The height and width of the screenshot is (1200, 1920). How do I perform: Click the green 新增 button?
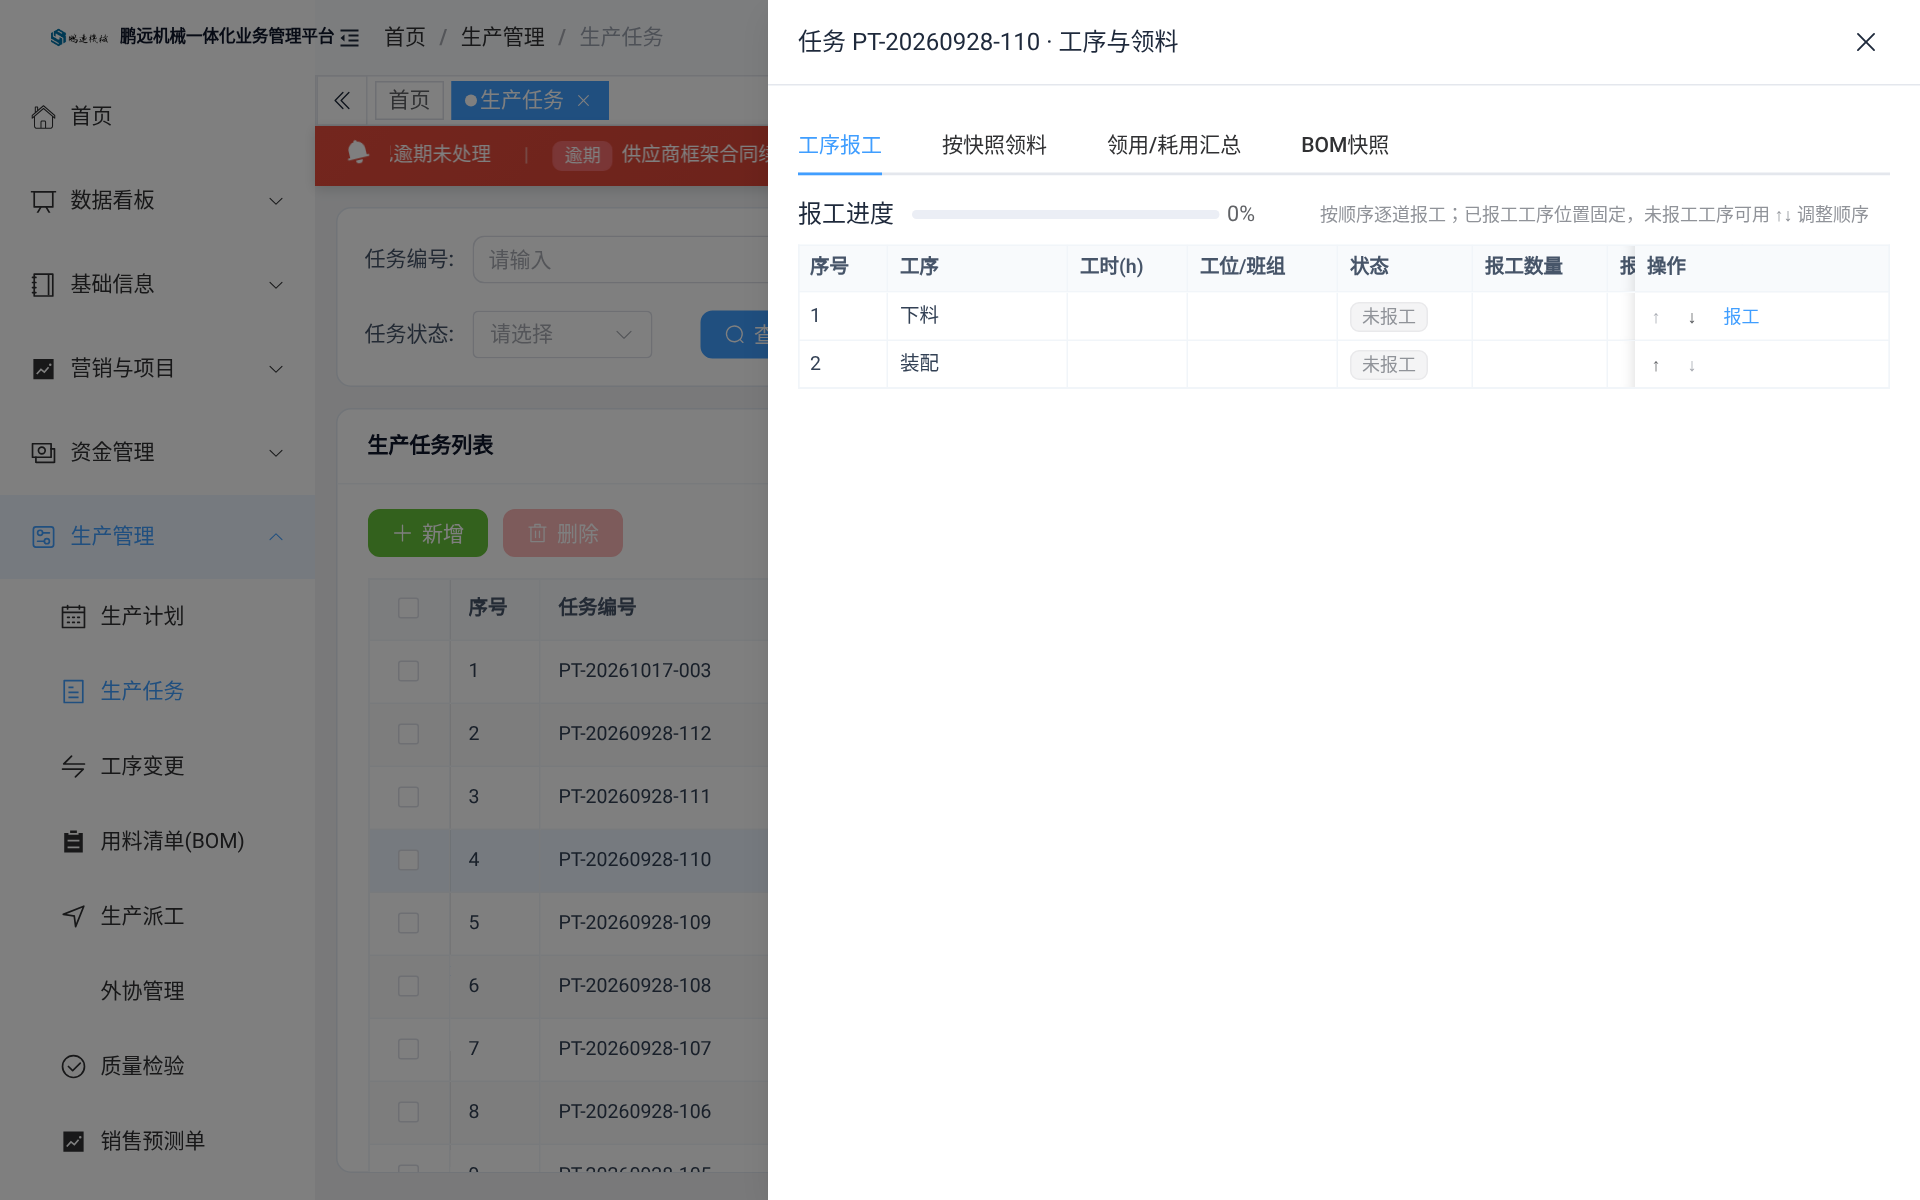point(428,533)
